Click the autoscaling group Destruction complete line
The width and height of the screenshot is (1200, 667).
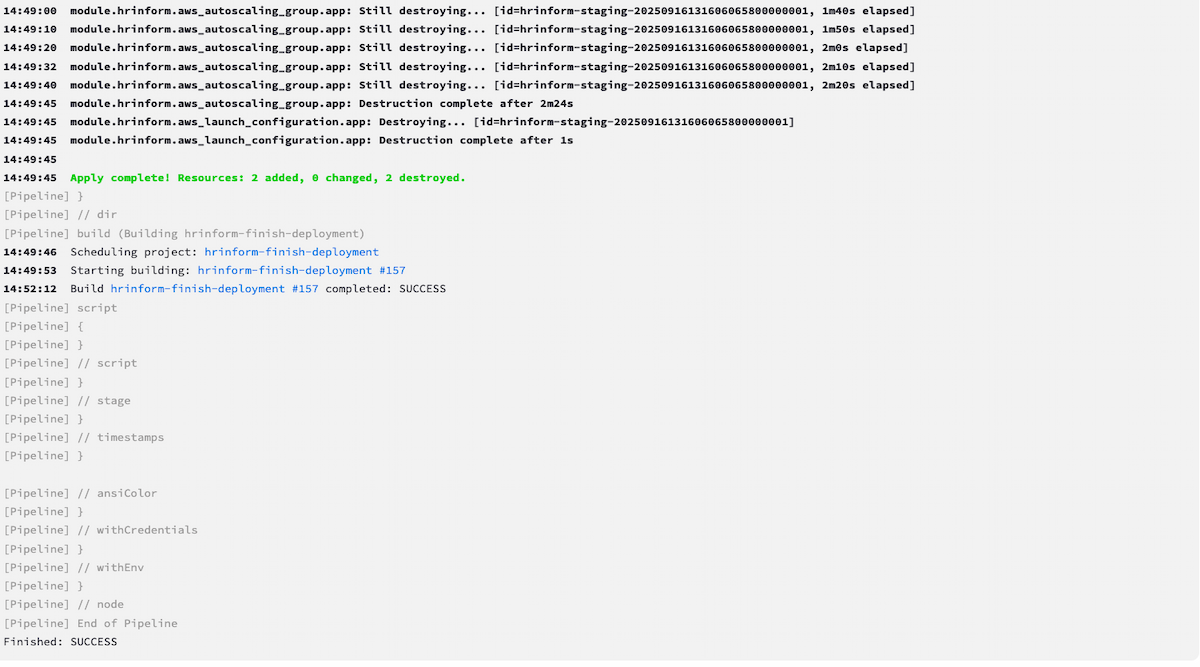[x=321, y=104]
